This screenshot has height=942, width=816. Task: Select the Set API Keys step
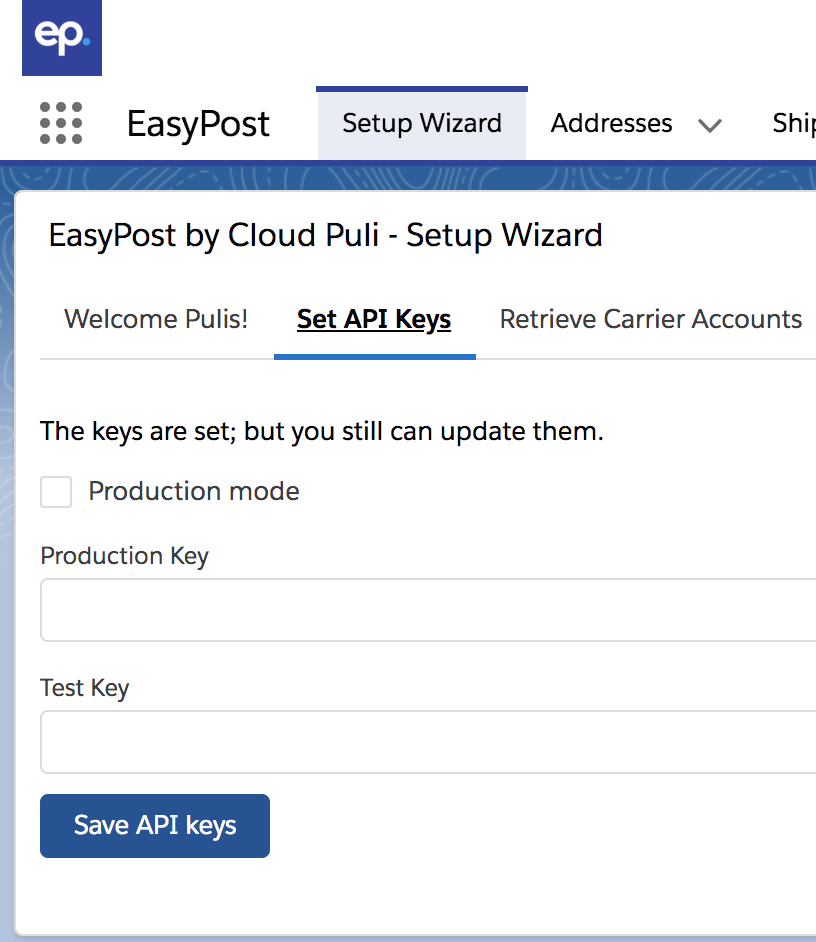click(x=374, y=319)
